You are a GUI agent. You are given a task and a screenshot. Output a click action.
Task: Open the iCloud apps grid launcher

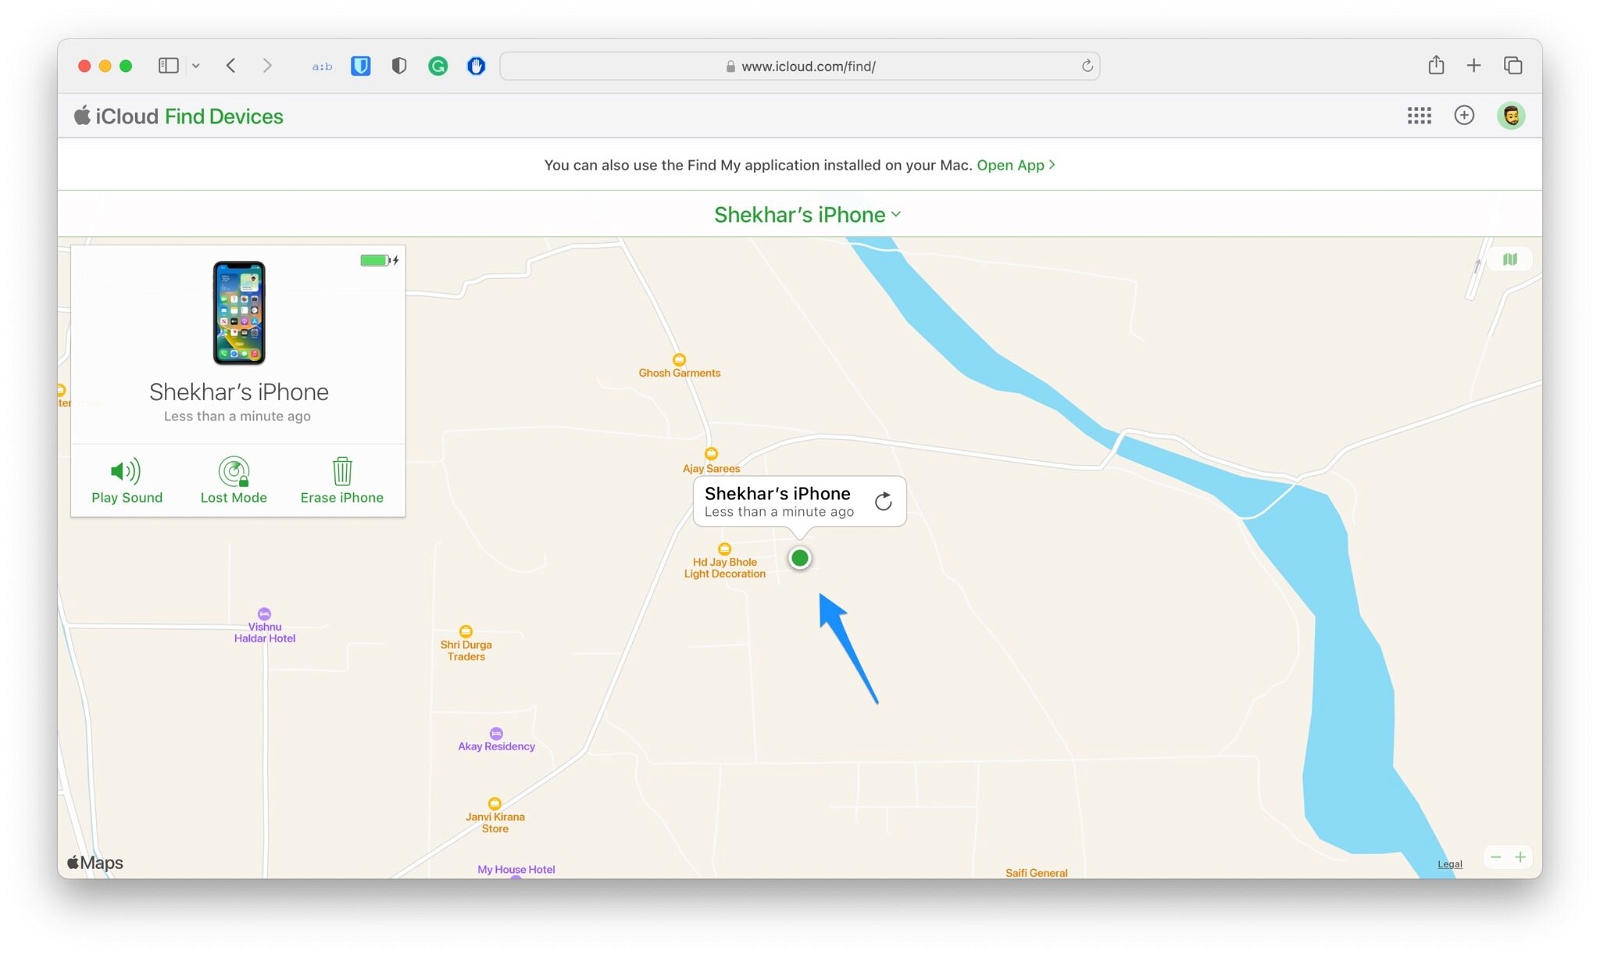pyautogui.click(x=1419, y=116)
